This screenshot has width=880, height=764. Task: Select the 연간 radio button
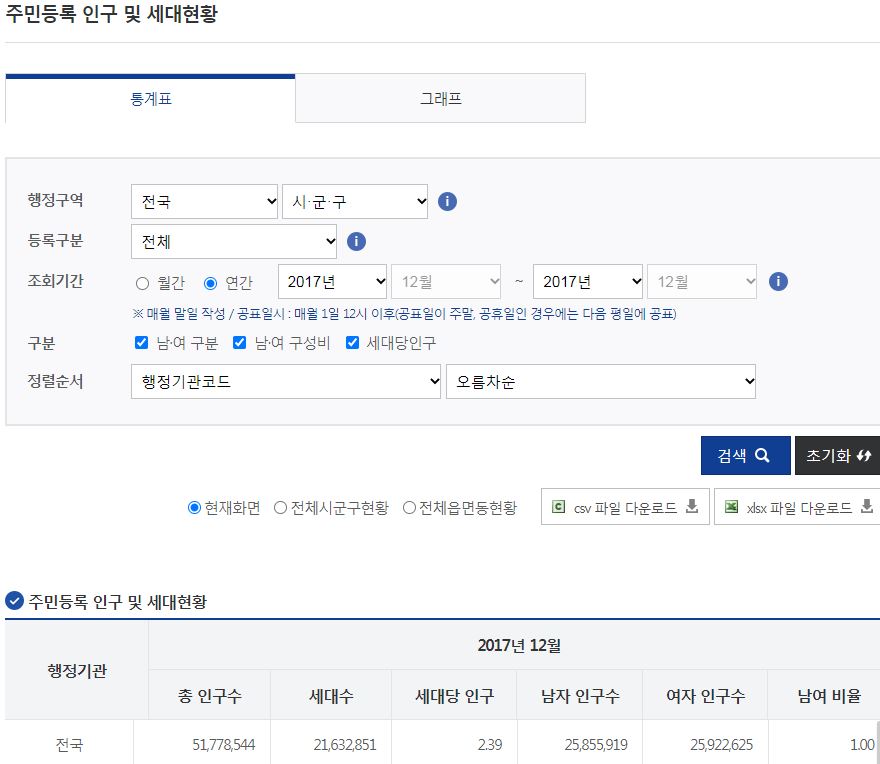(x=210, y=283)
